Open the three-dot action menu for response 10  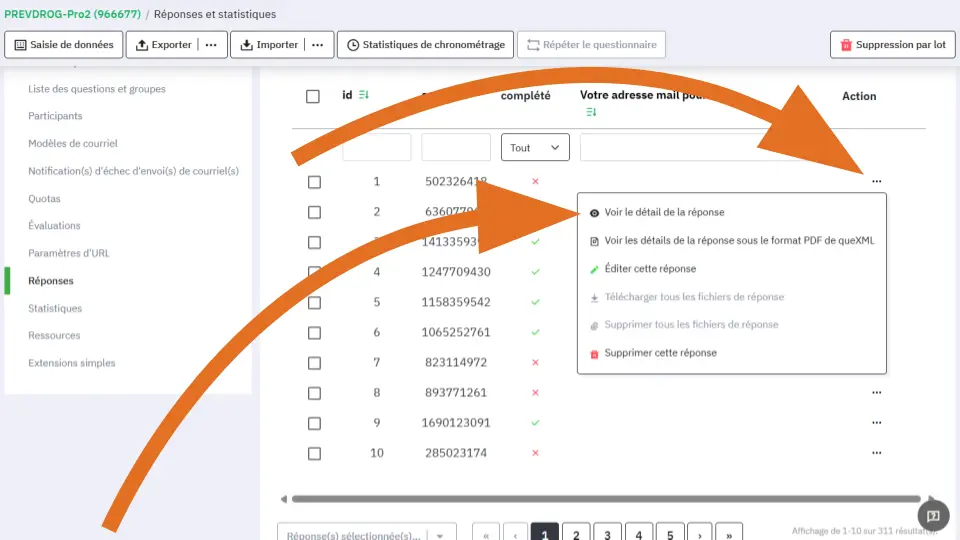point(876,453)
